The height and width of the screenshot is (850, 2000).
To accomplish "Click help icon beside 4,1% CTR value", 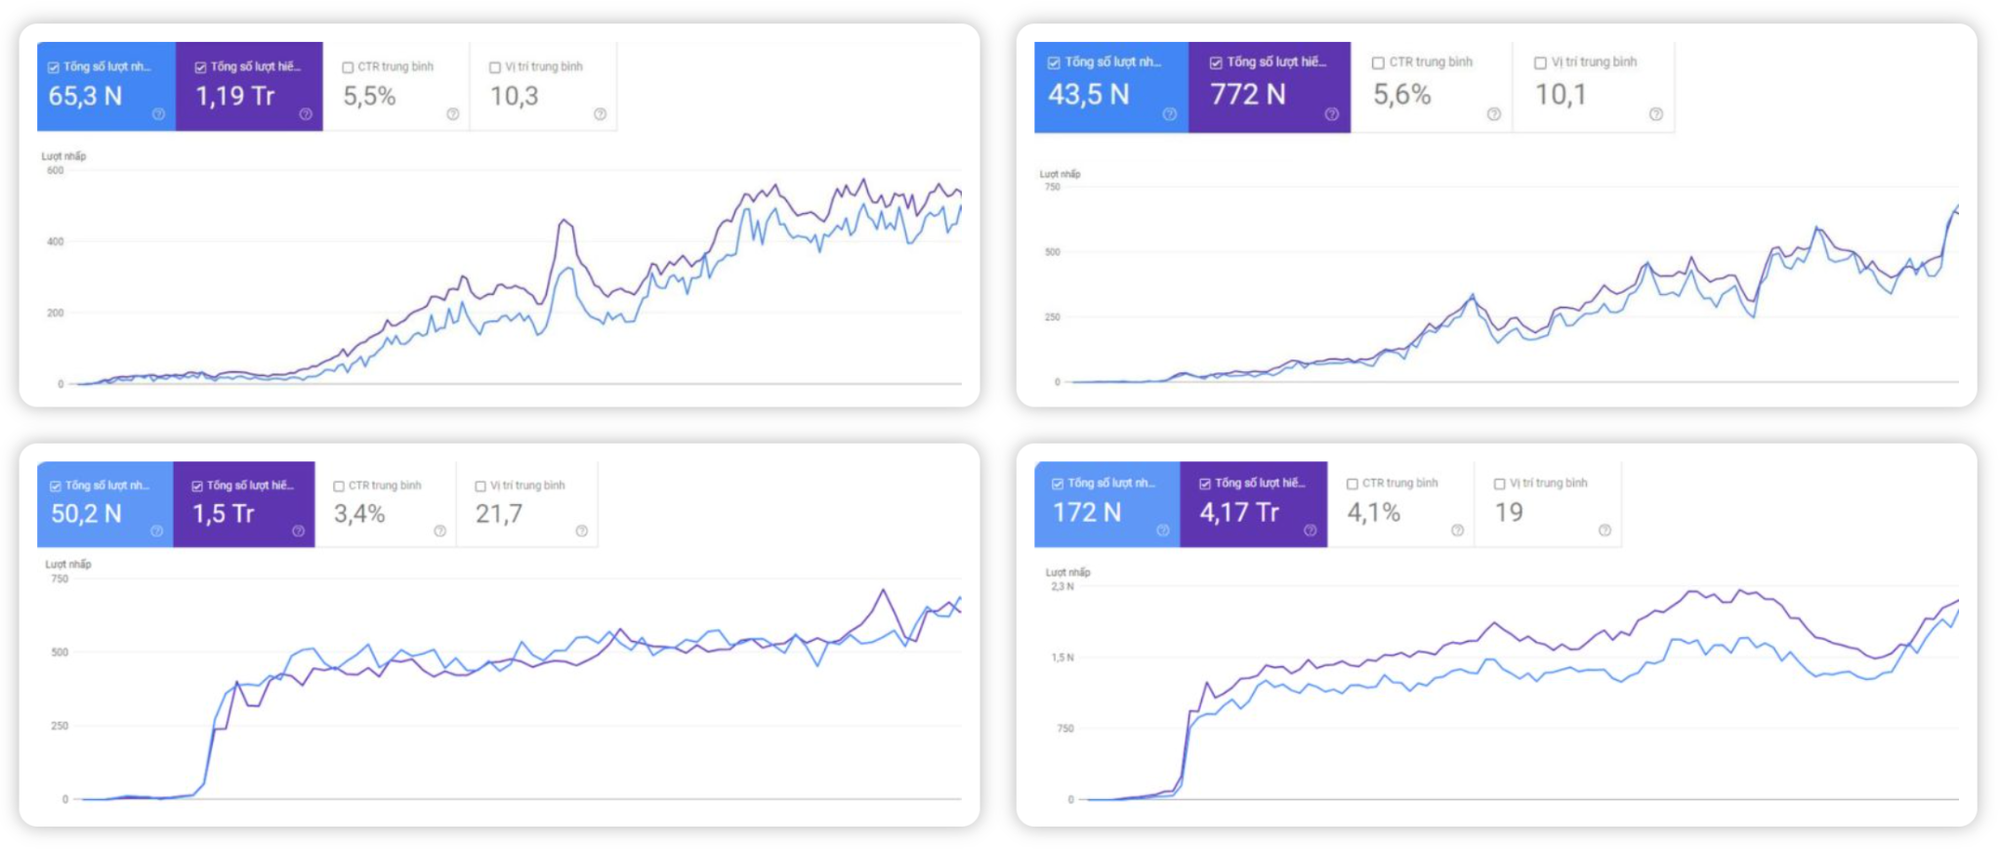I will click(1457, 530).
